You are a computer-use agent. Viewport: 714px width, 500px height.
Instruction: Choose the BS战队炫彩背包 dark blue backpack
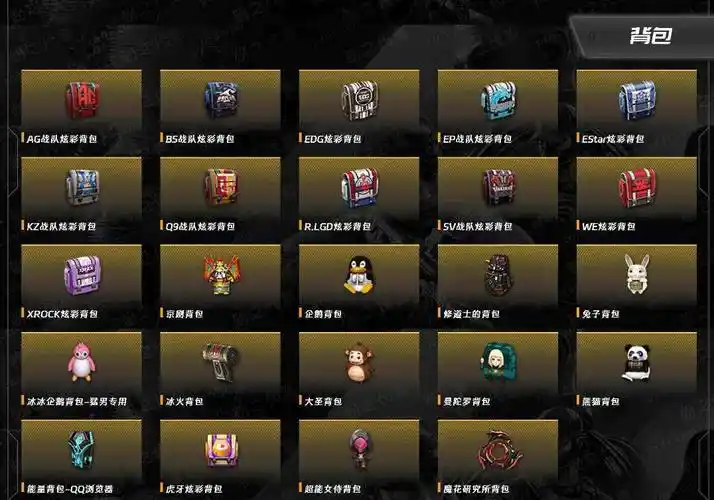point(221,100)
